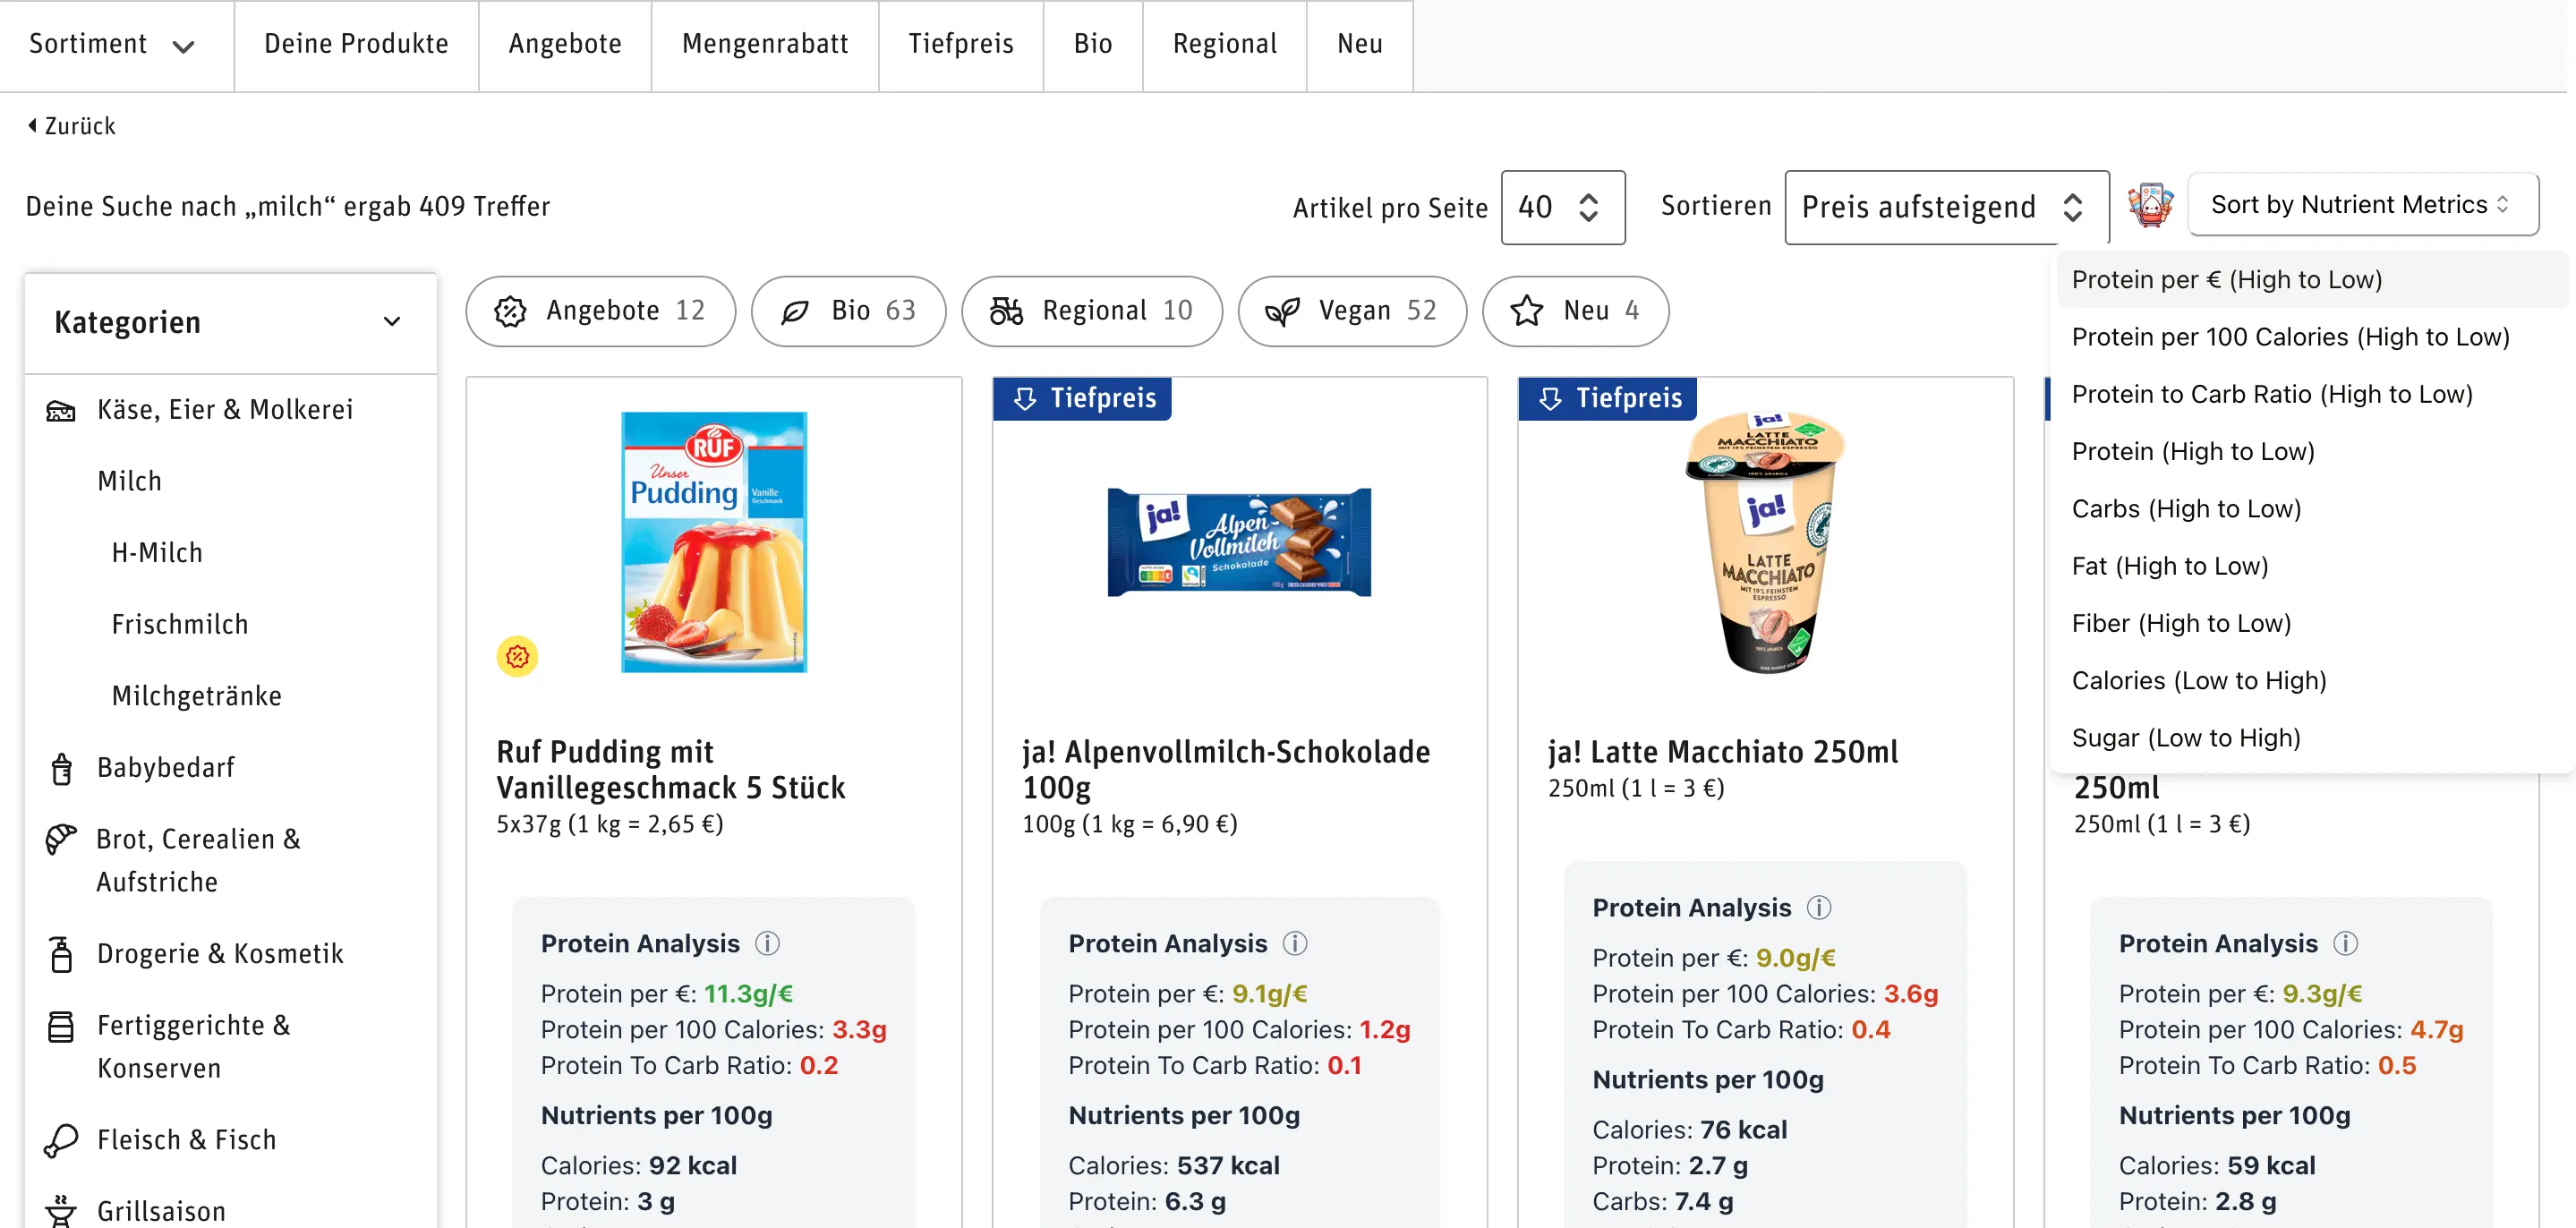
Task: Collapse the Kategorien panel
Action: tap(392, 322)
